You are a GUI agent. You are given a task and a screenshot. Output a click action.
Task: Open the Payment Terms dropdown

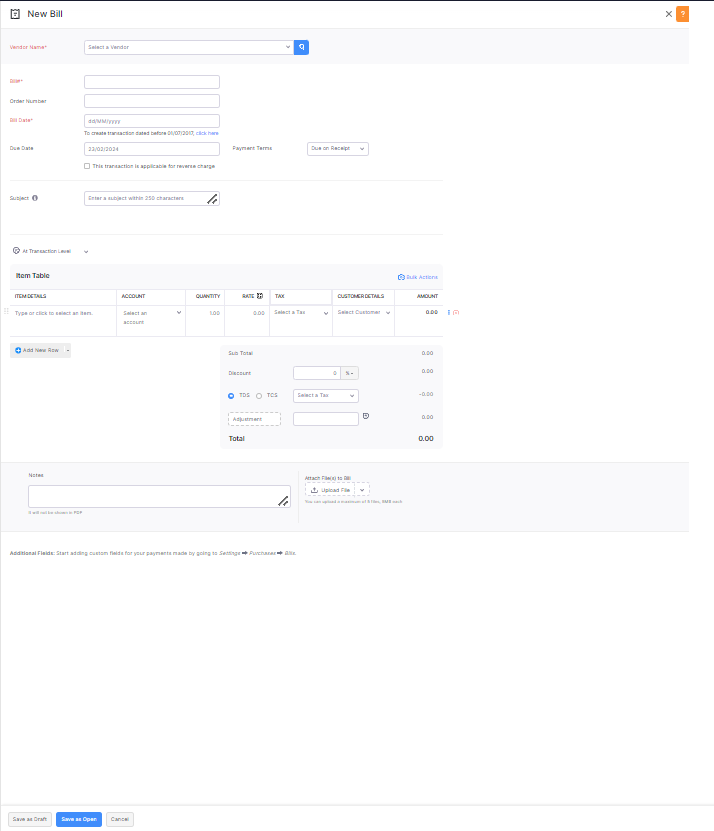click(x=338, y=148)
